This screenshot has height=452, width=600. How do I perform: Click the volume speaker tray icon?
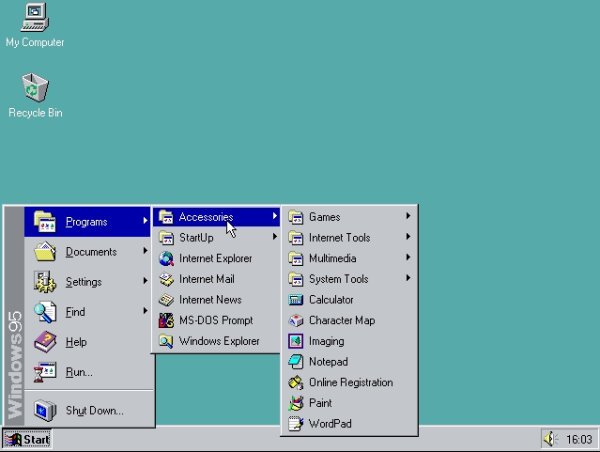(550, 439)
